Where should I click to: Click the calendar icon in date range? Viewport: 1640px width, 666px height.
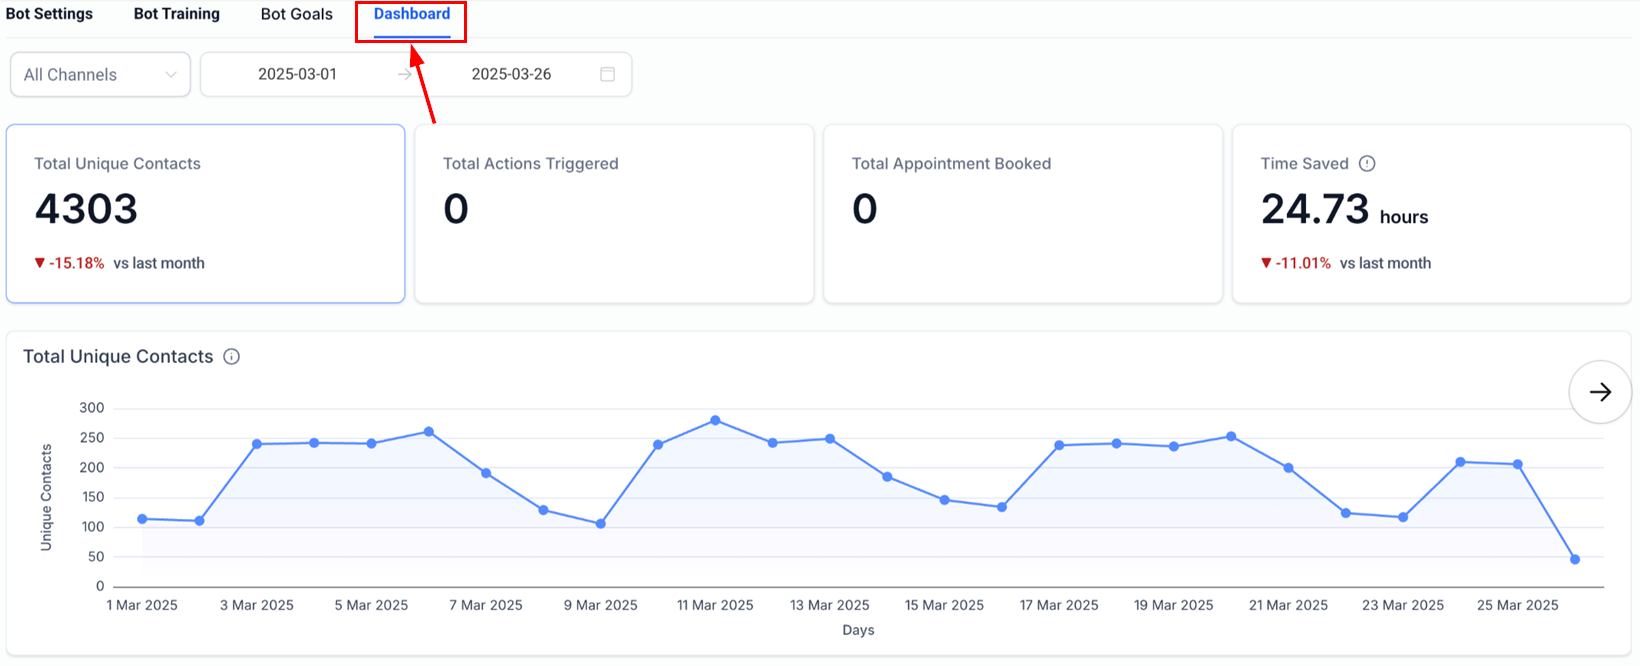pos(607,74)
